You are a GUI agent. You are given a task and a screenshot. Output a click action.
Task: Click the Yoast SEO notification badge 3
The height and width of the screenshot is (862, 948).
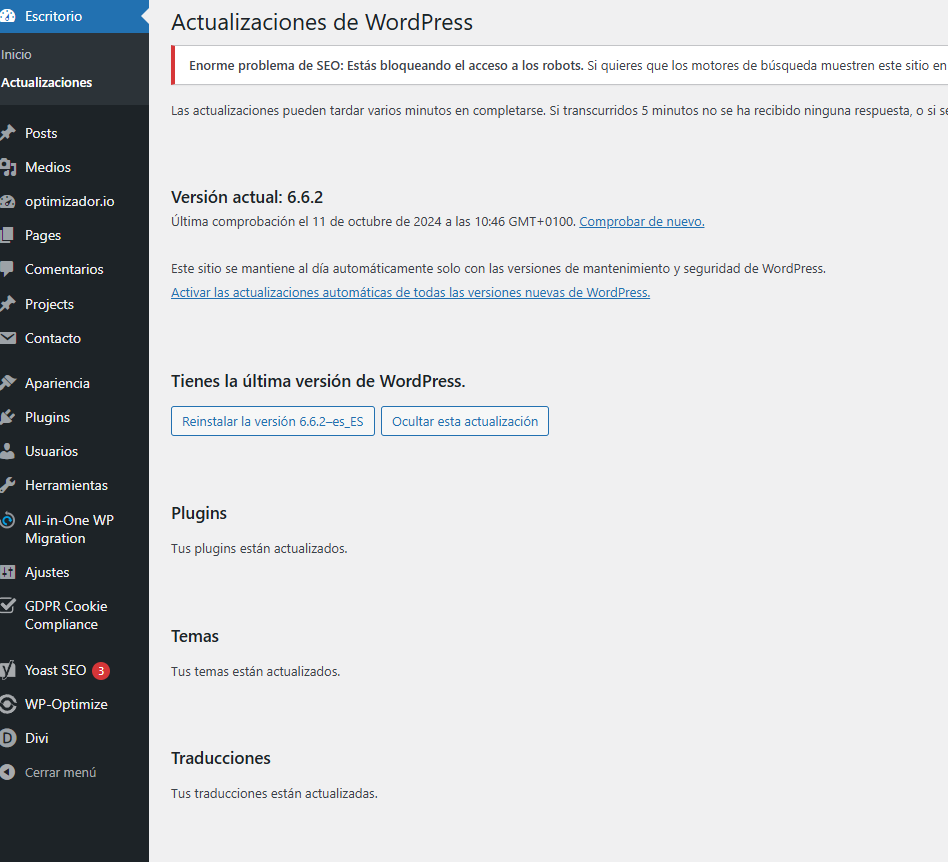[x=101, y=670]
